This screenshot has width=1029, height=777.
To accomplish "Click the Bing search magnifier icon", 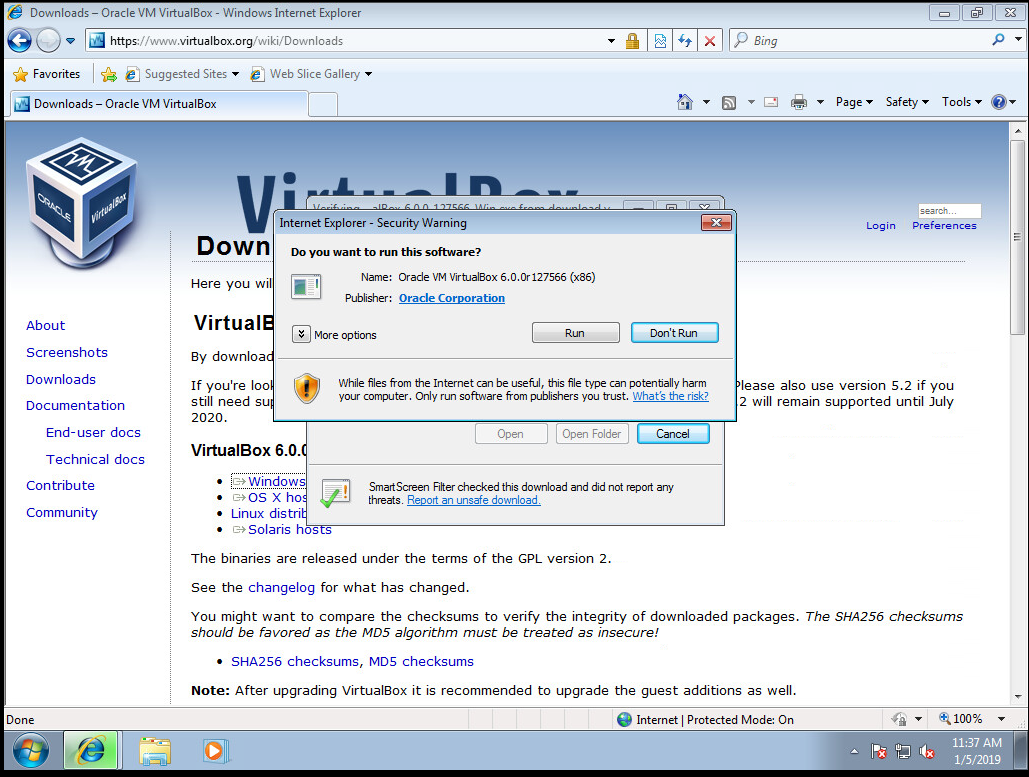I will point(998,40).
